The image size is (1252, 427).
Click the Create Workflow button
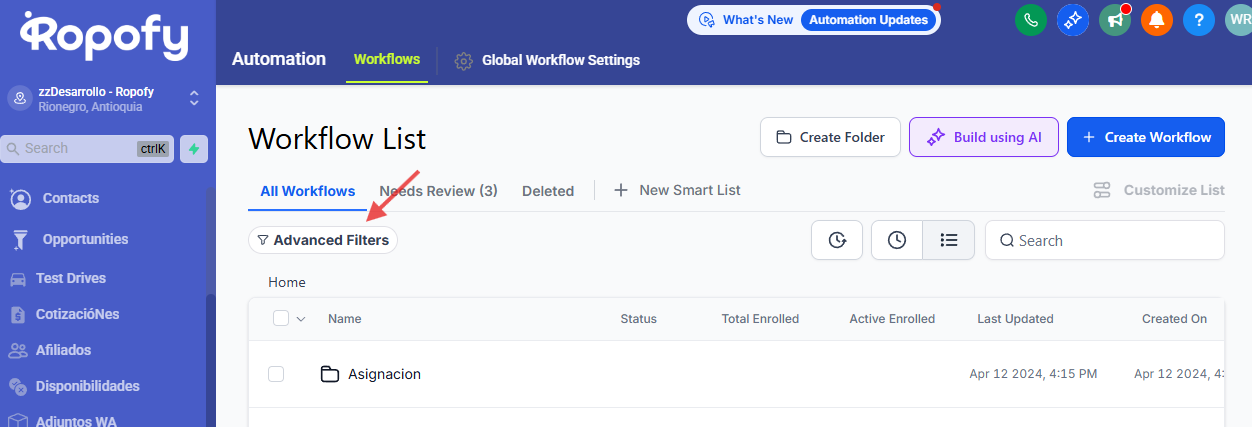pyautogui.click(x=1146, y=138)
